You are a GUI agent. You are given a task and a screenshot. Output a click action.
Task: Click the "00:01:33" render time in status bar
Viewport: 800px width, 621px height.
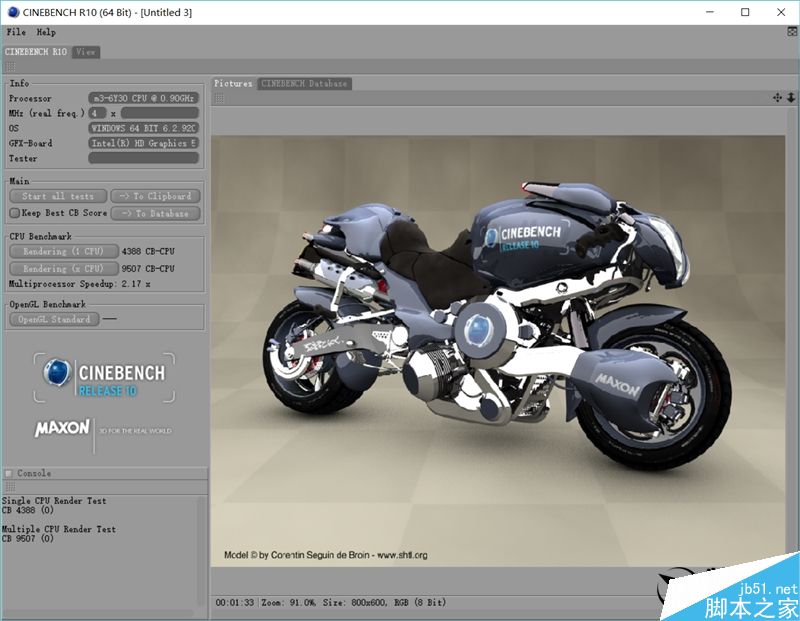click(235, 603)
